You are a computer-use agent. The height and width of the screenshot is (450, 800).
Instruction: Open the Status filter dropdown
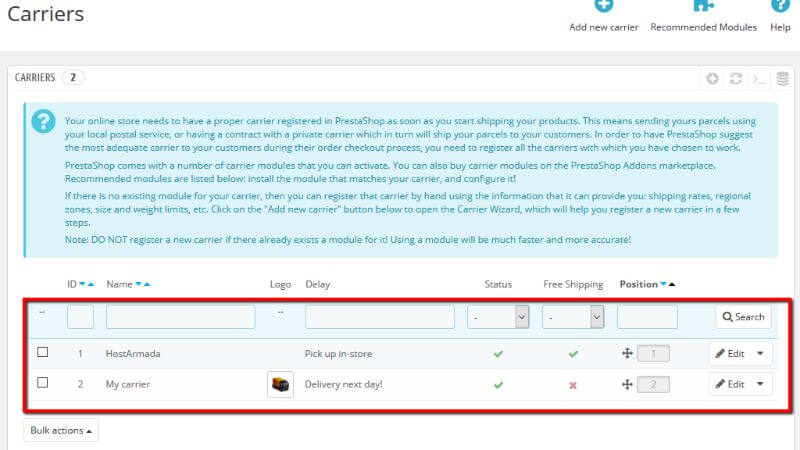pos(498,317)
